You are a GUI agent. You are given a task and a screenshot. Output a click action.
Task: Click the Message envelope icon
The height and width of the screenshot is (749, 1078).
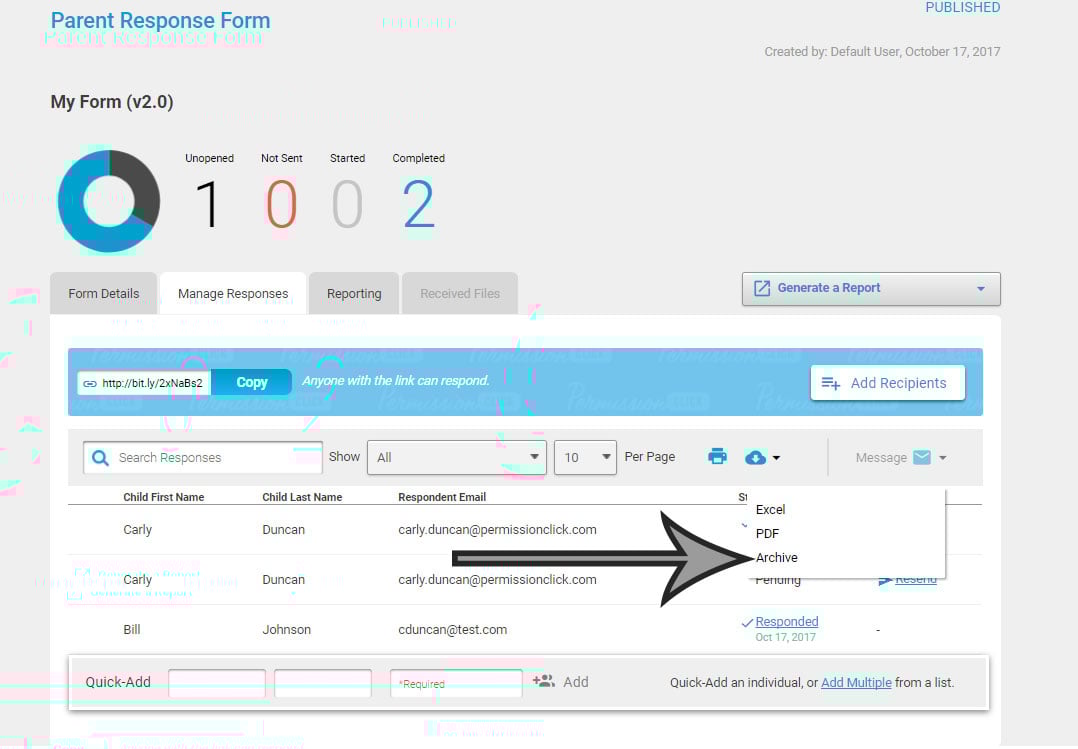point(921,457)
